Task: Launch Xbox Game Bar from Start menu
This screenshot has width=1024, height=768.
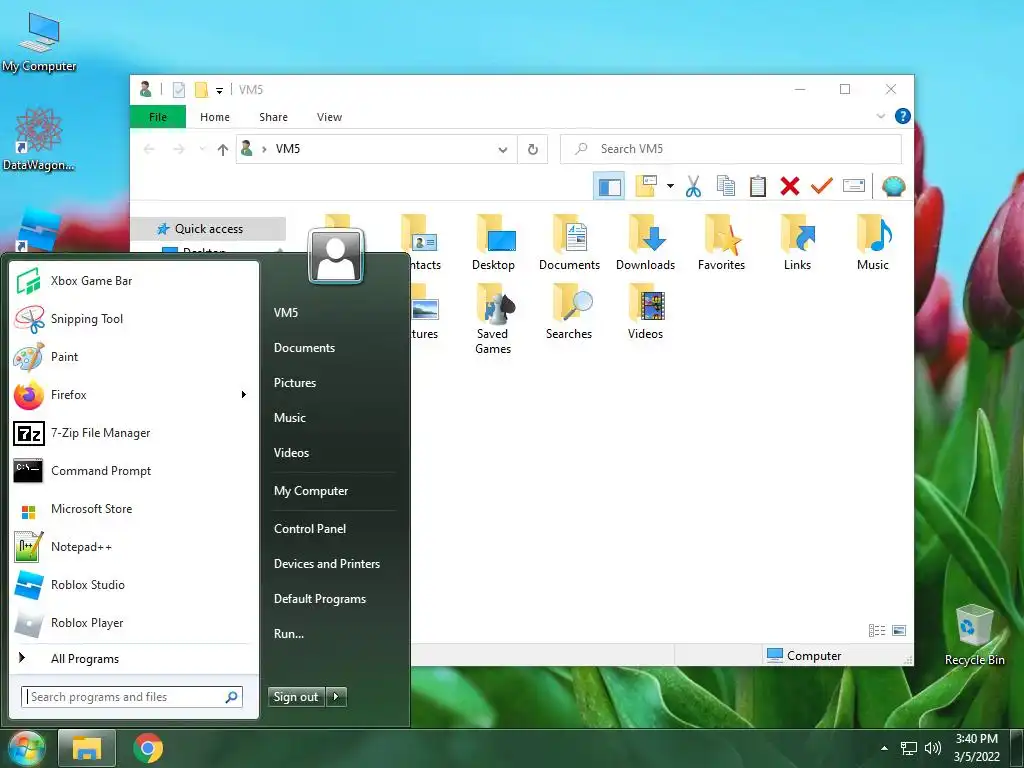Action: (x=134, y=281)
